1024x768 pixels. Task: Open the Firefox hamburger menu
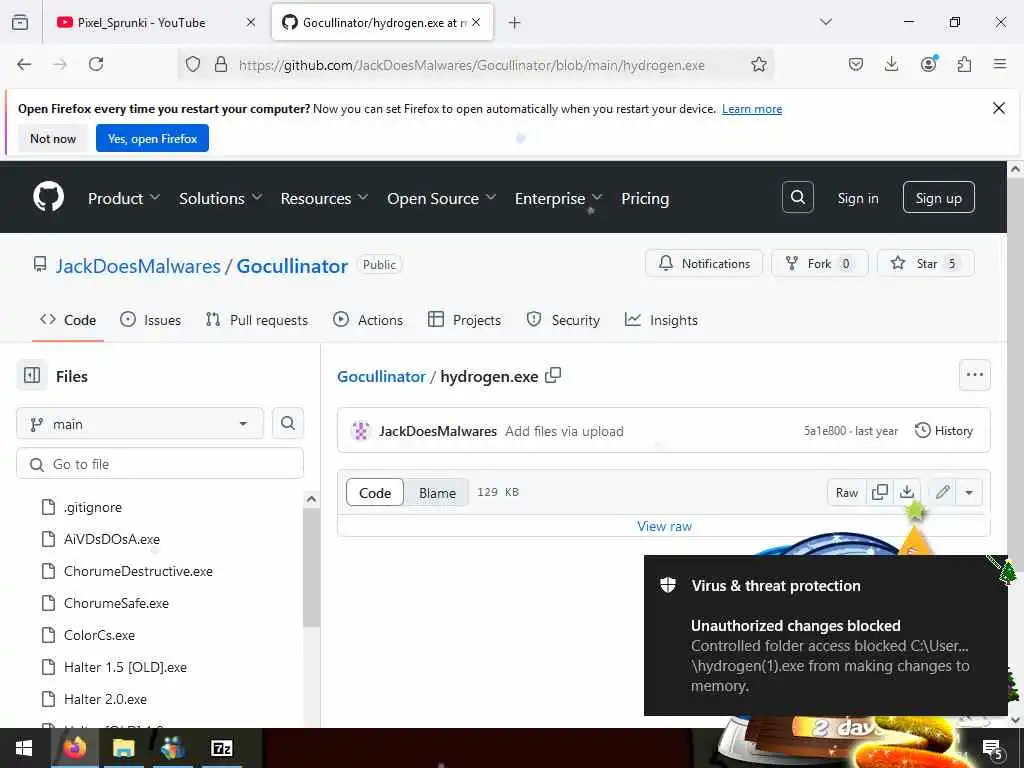(x=999, y=64)
